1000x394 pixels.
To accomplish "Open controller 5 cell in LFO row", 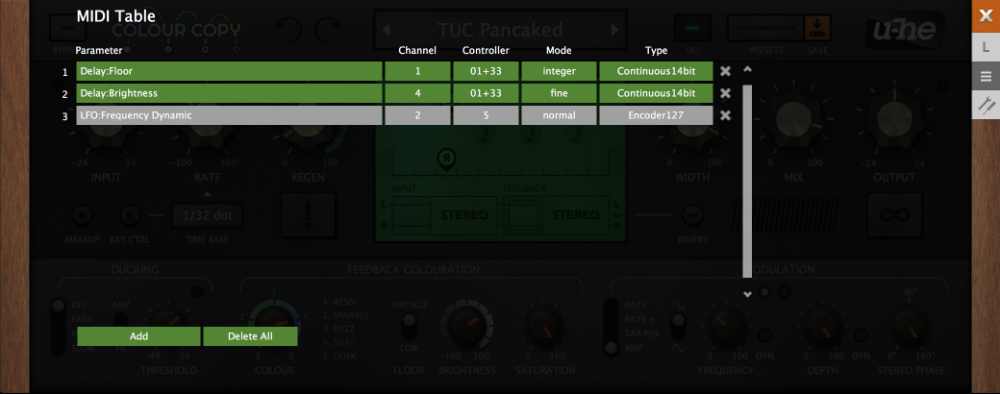I will coord(486,115).
